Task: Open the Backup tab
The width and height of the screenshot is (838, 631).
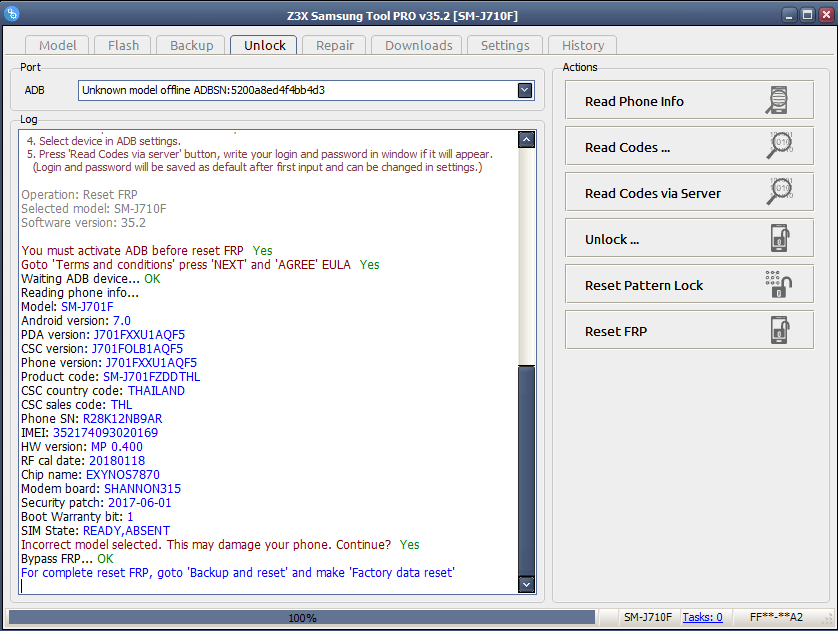Action: tap(191, 45)
